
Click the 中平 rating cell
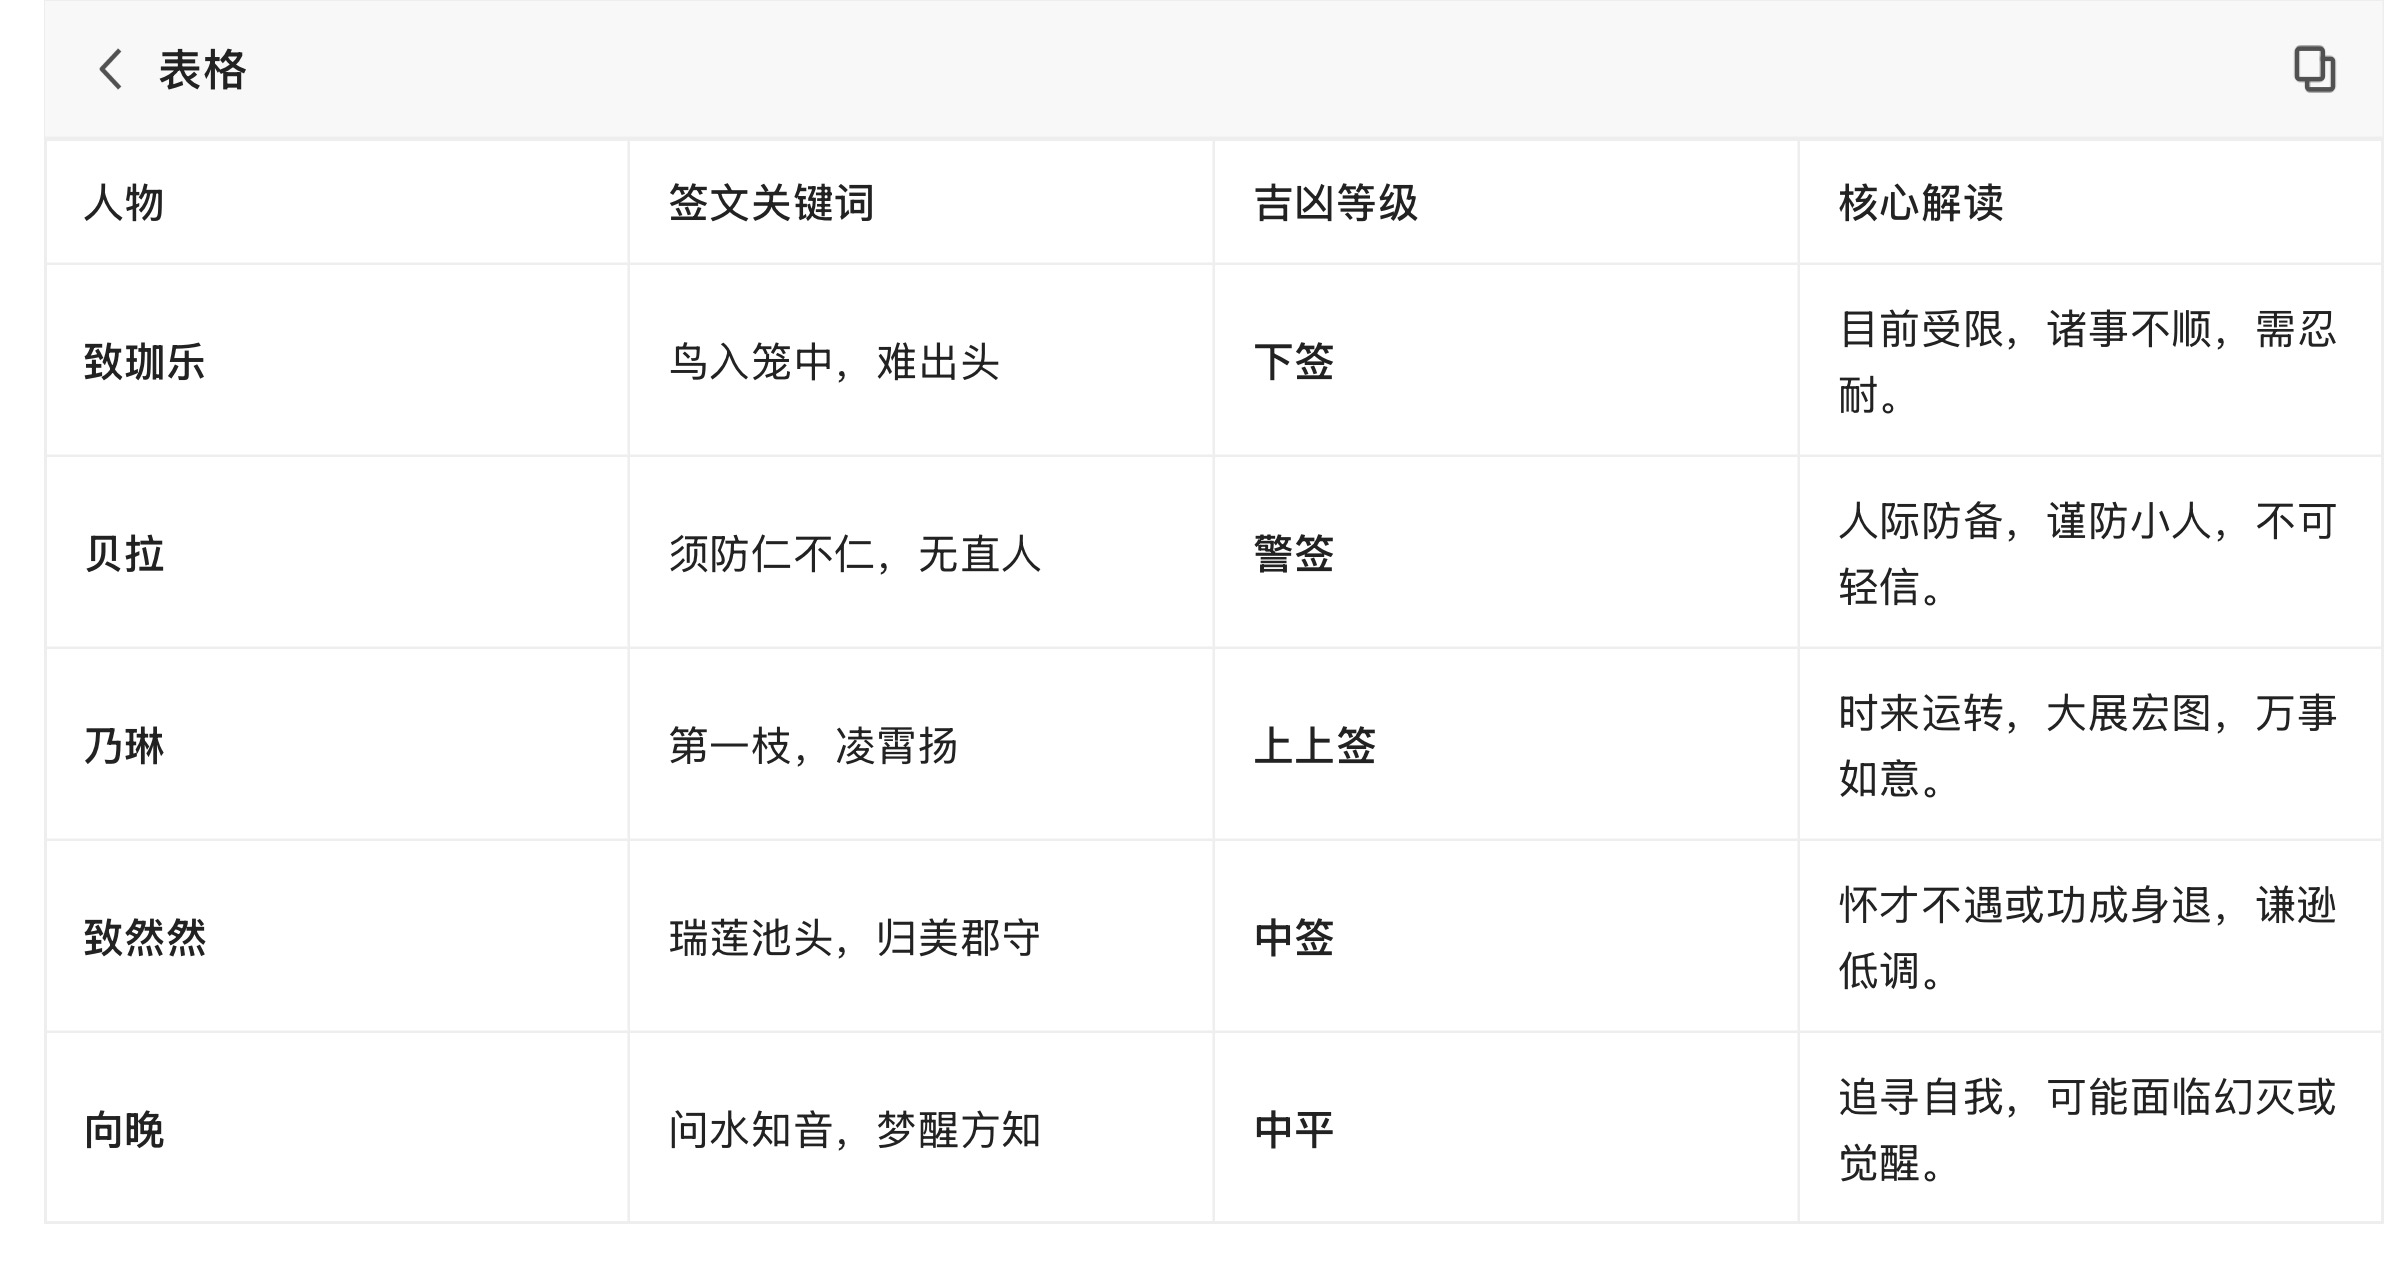pos(1294,1130)
